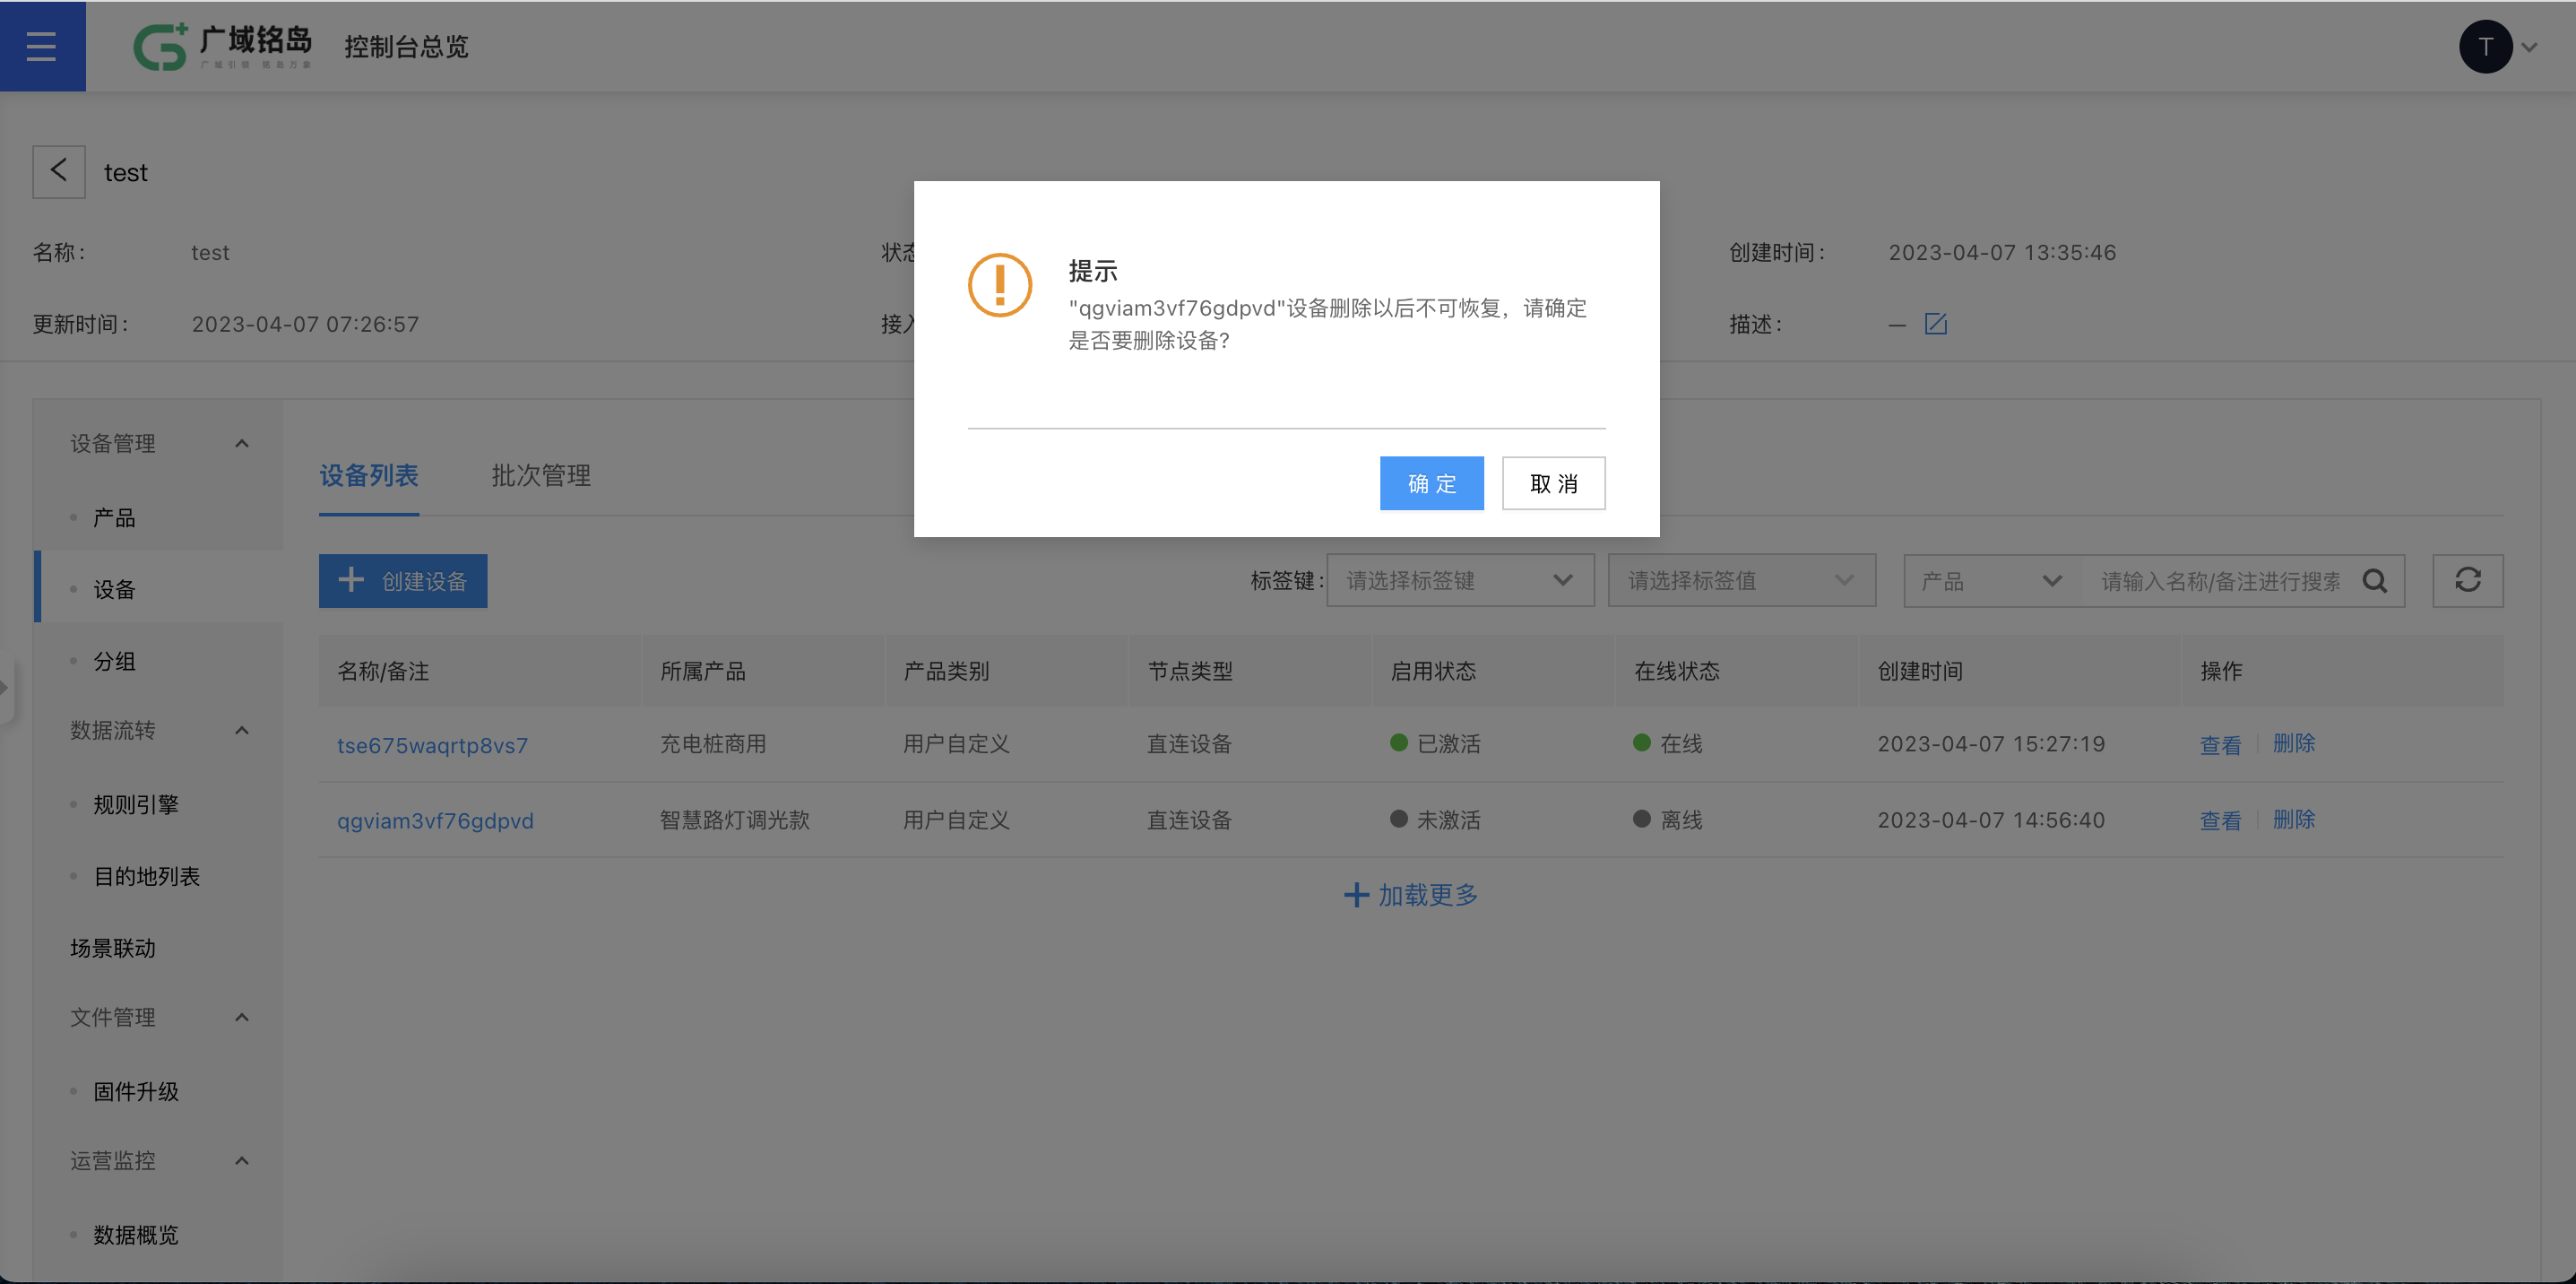The height and width of the screenshot is (1284, 2576).
Task: Open 场景联动 sidebar item
Action: [113, 948]
